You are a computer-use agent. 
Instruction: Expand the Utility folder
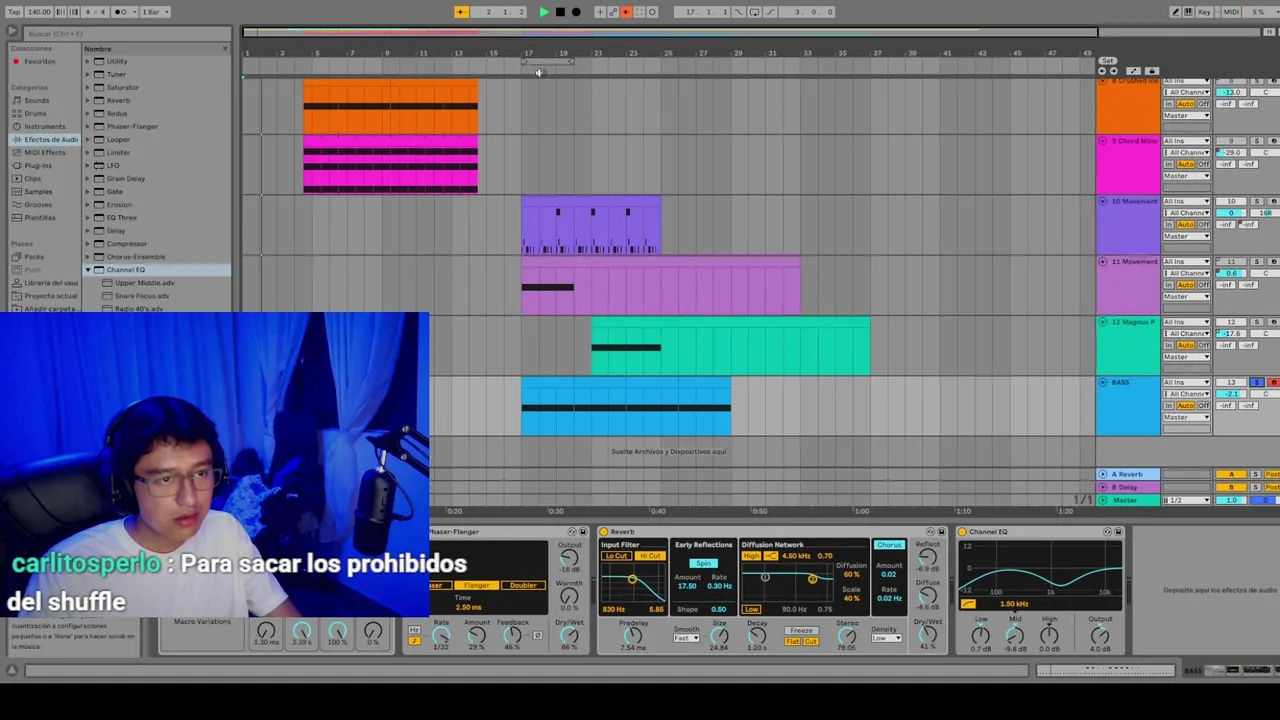(x=87, y=61)
